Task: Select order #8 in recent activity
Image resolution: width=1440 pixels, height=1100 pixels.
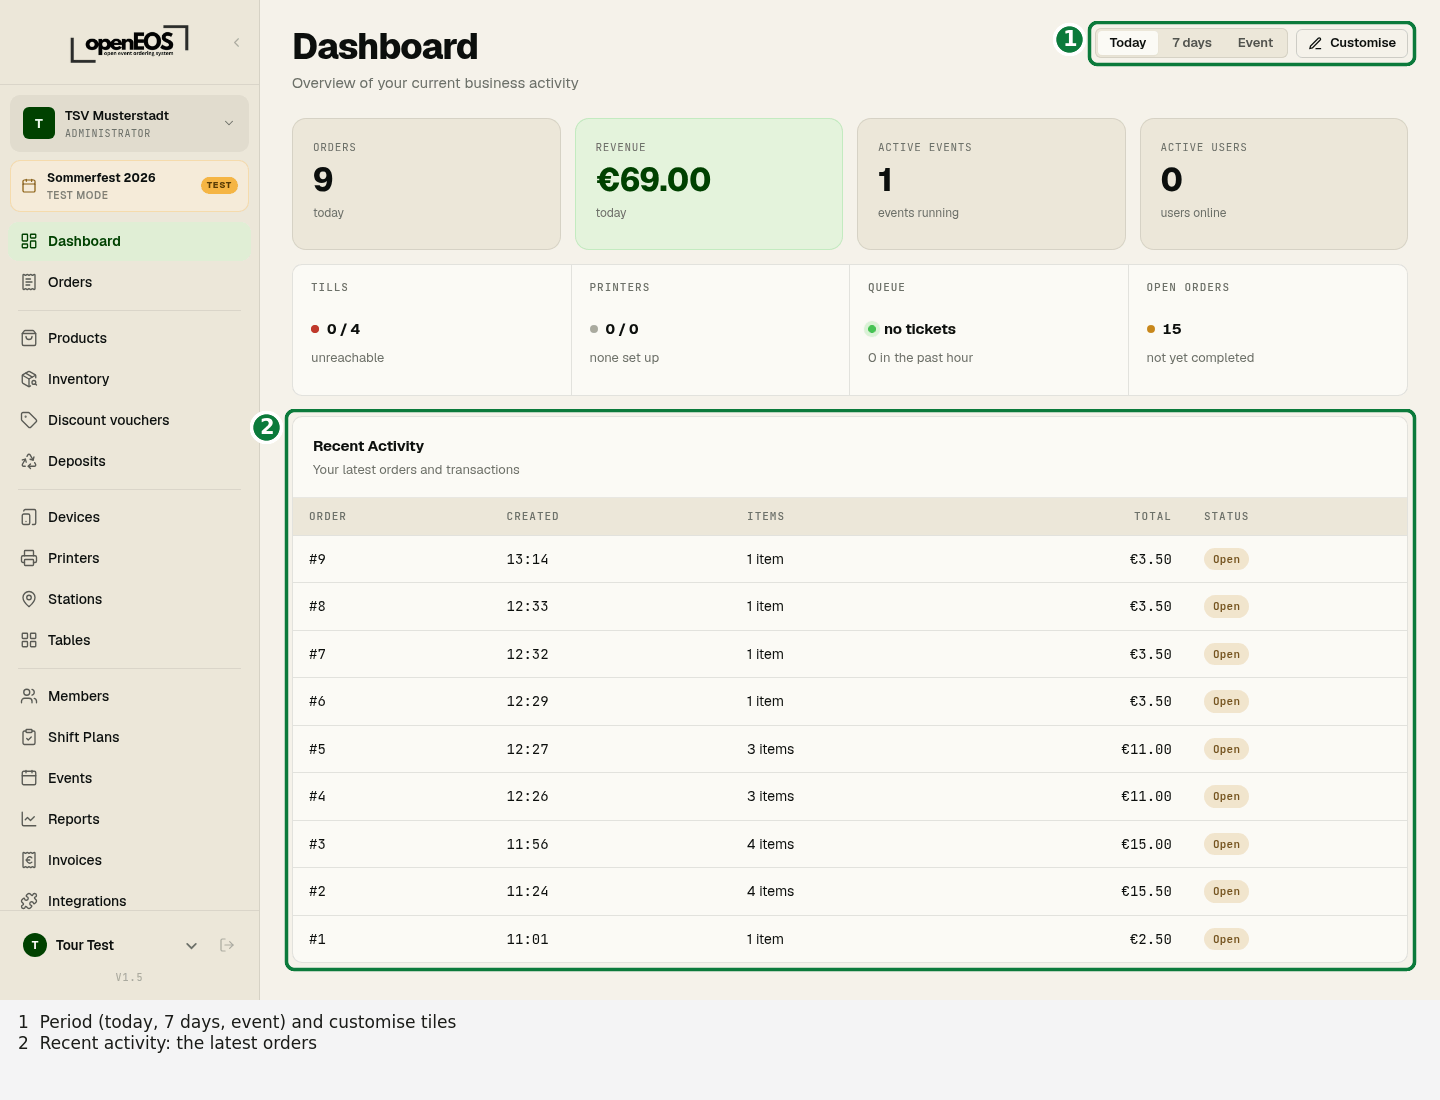Action: click(x=850, y=607)
